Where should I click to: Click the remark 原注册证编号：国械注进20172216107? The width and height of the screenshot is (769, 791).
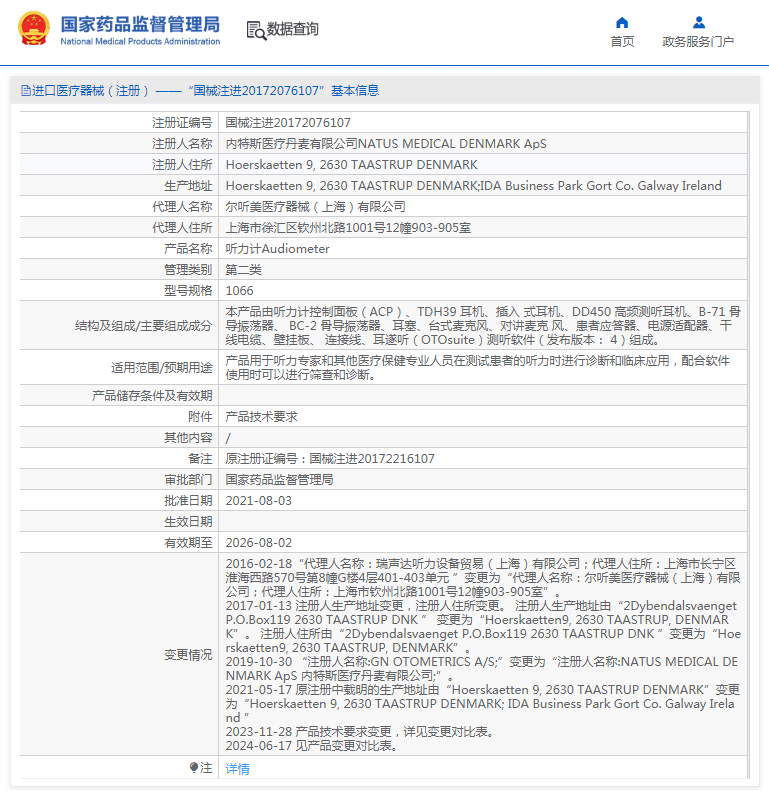pos(330,459)
